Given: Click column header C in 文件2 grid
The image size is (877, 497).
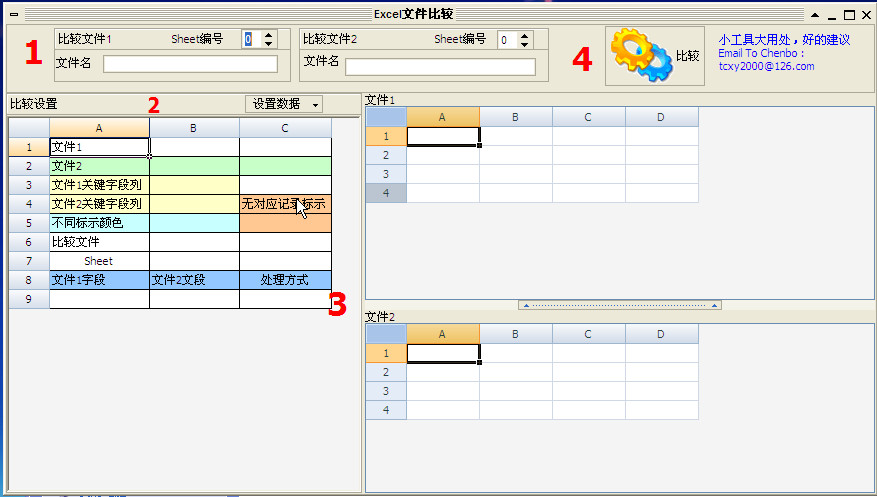Looking at the screenshot, I should click(588, 334).
